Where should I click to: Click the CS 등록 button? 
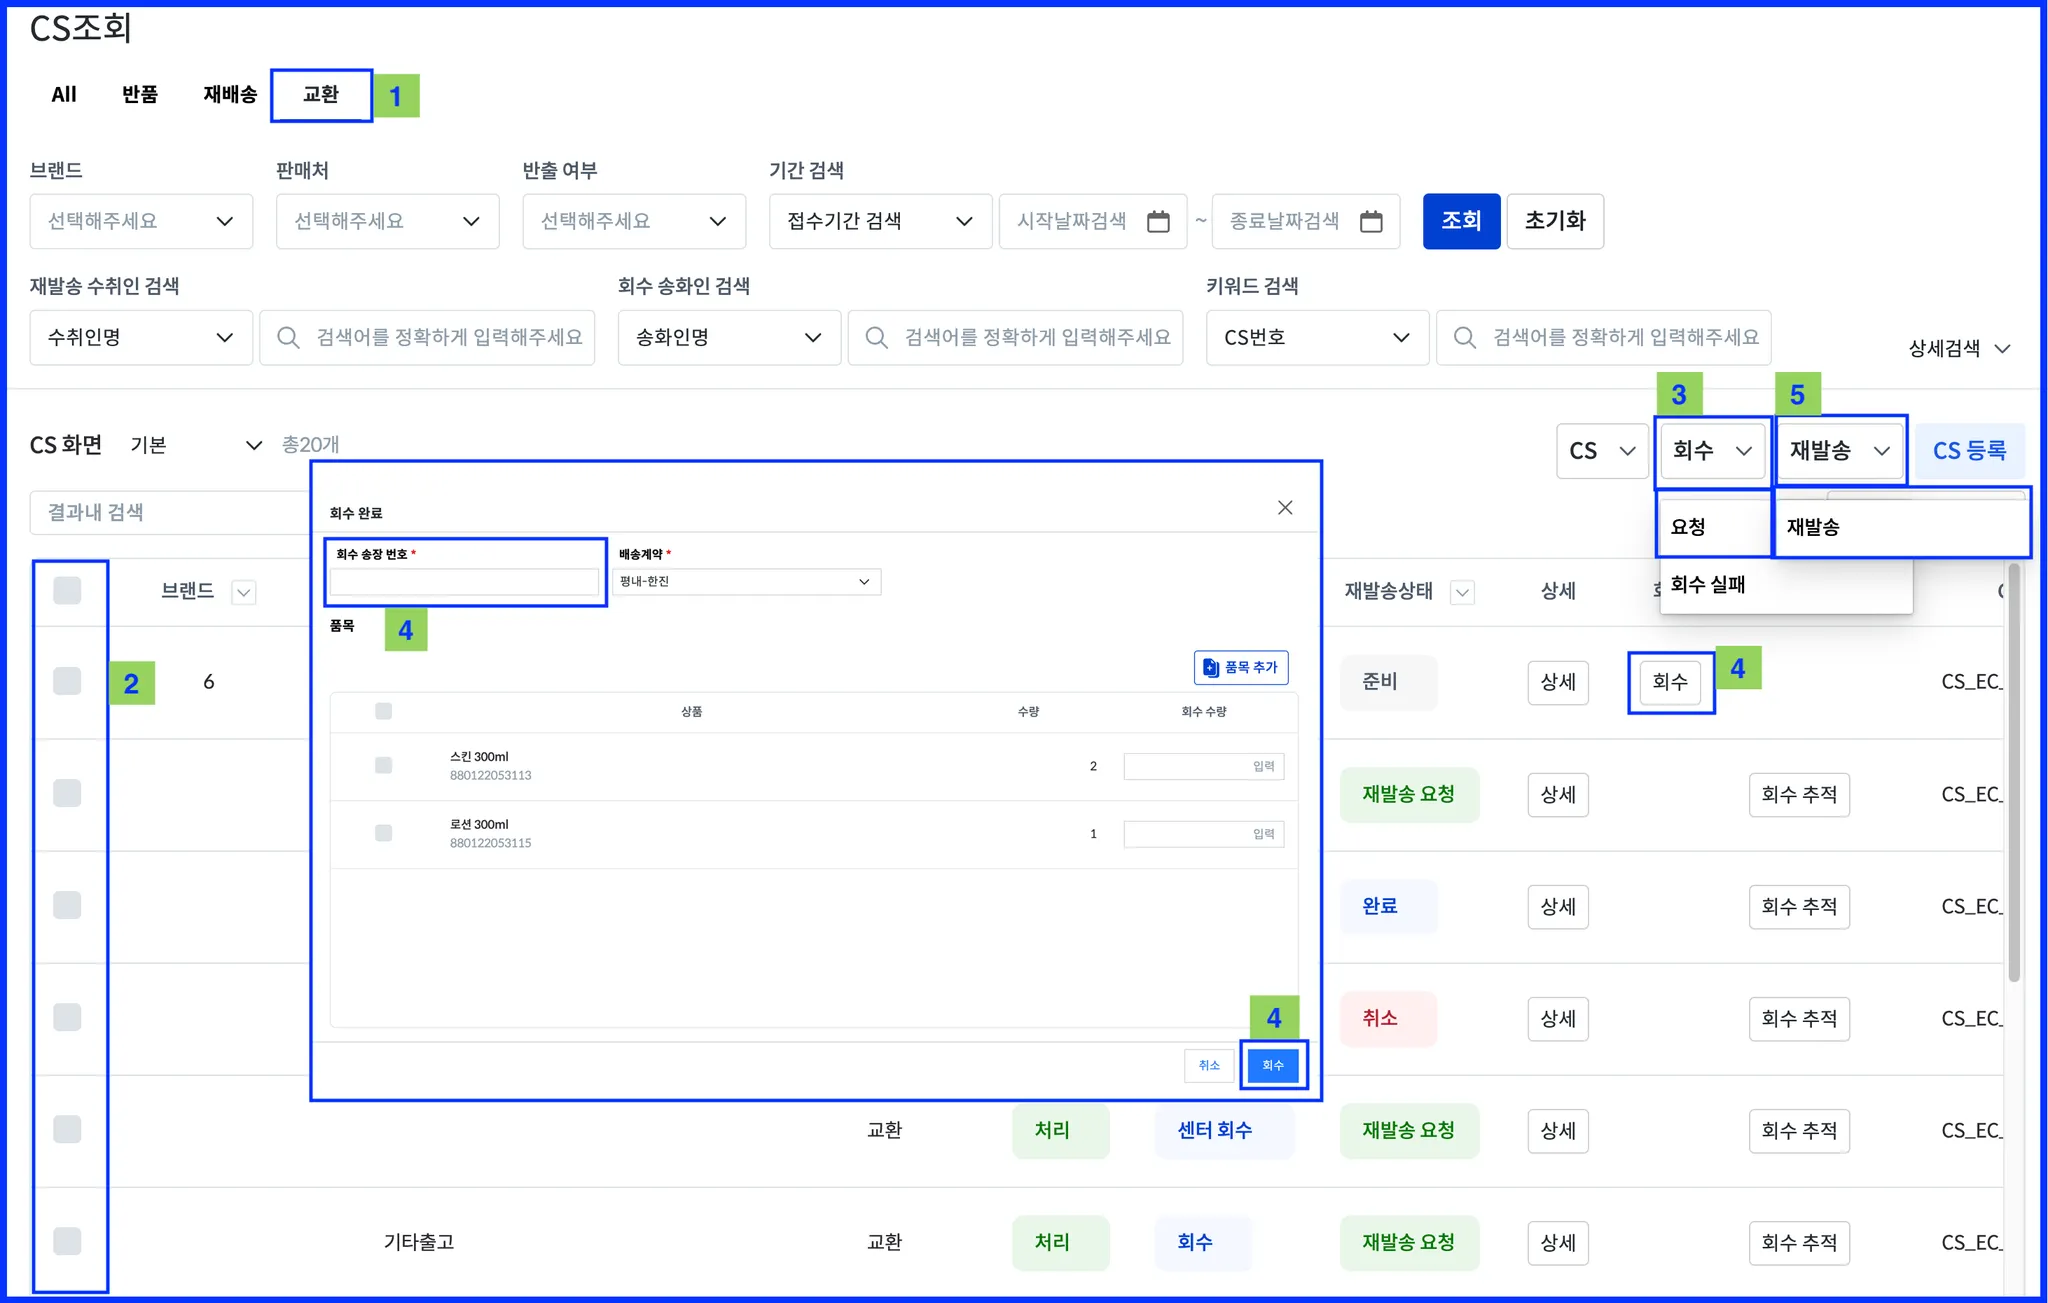[x=1968, y=451]
